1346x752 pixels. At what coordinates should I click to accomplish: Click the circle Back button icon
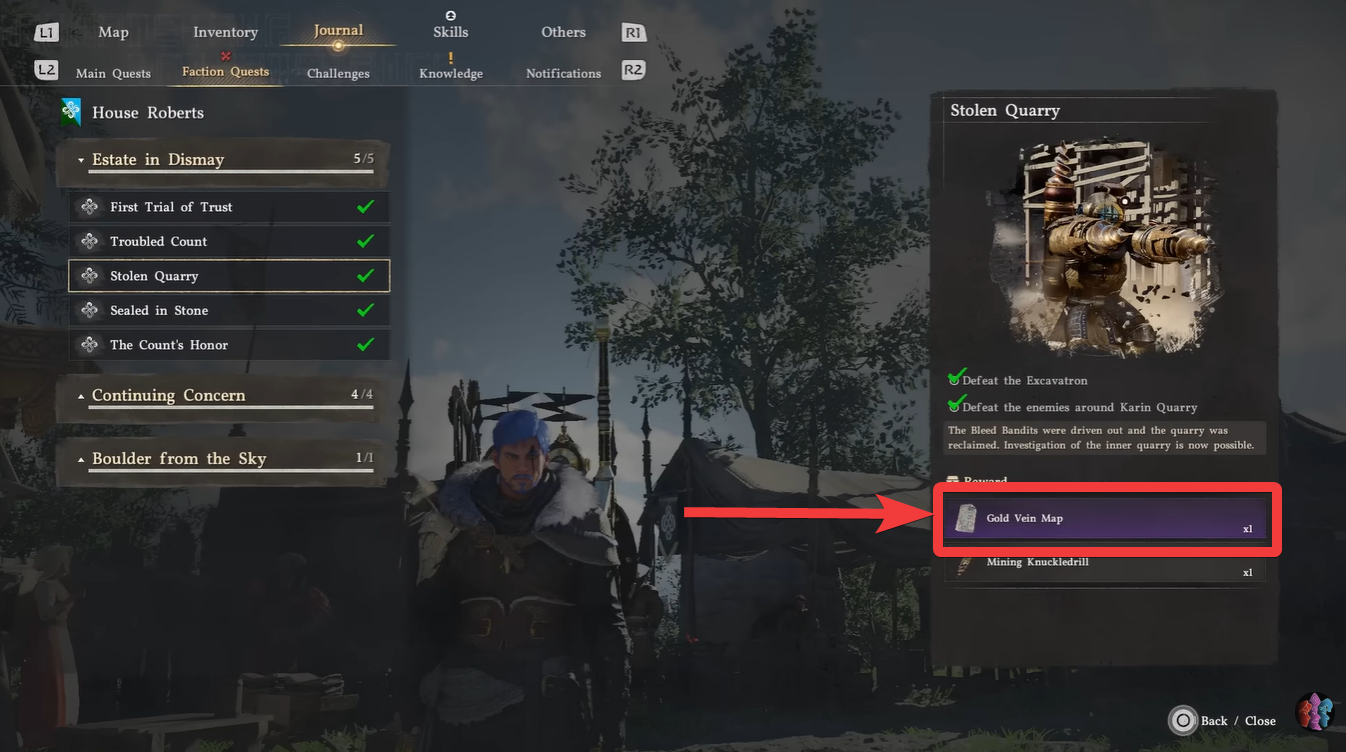[1183, 720]
